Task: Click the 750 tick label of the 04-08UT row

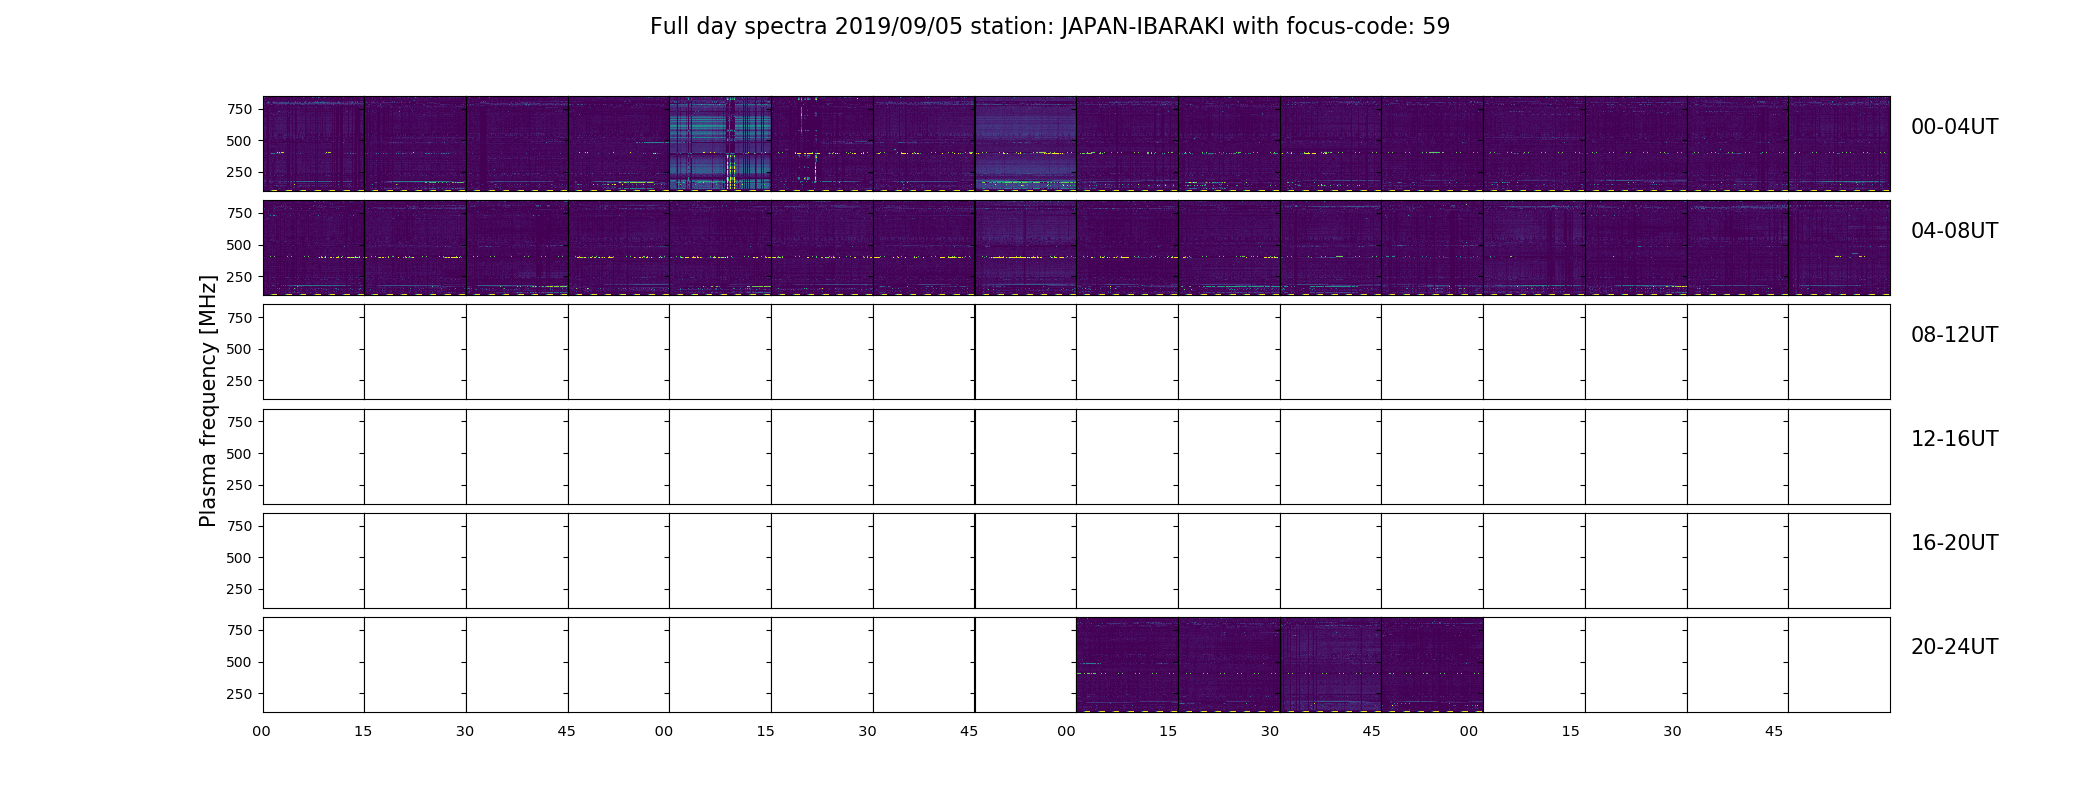Action: click(239, 213)
